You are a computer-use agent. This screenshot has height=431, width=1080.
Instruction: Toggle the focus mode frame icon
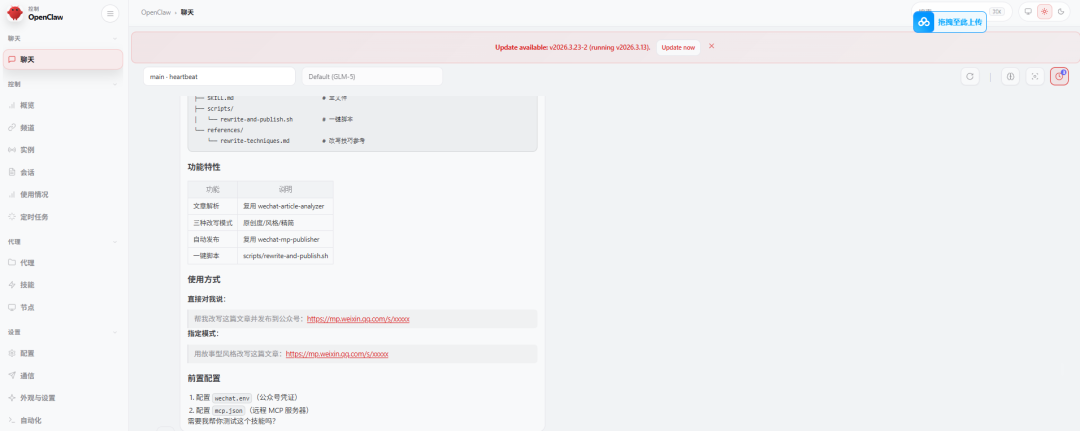(x=1035, y=76)
